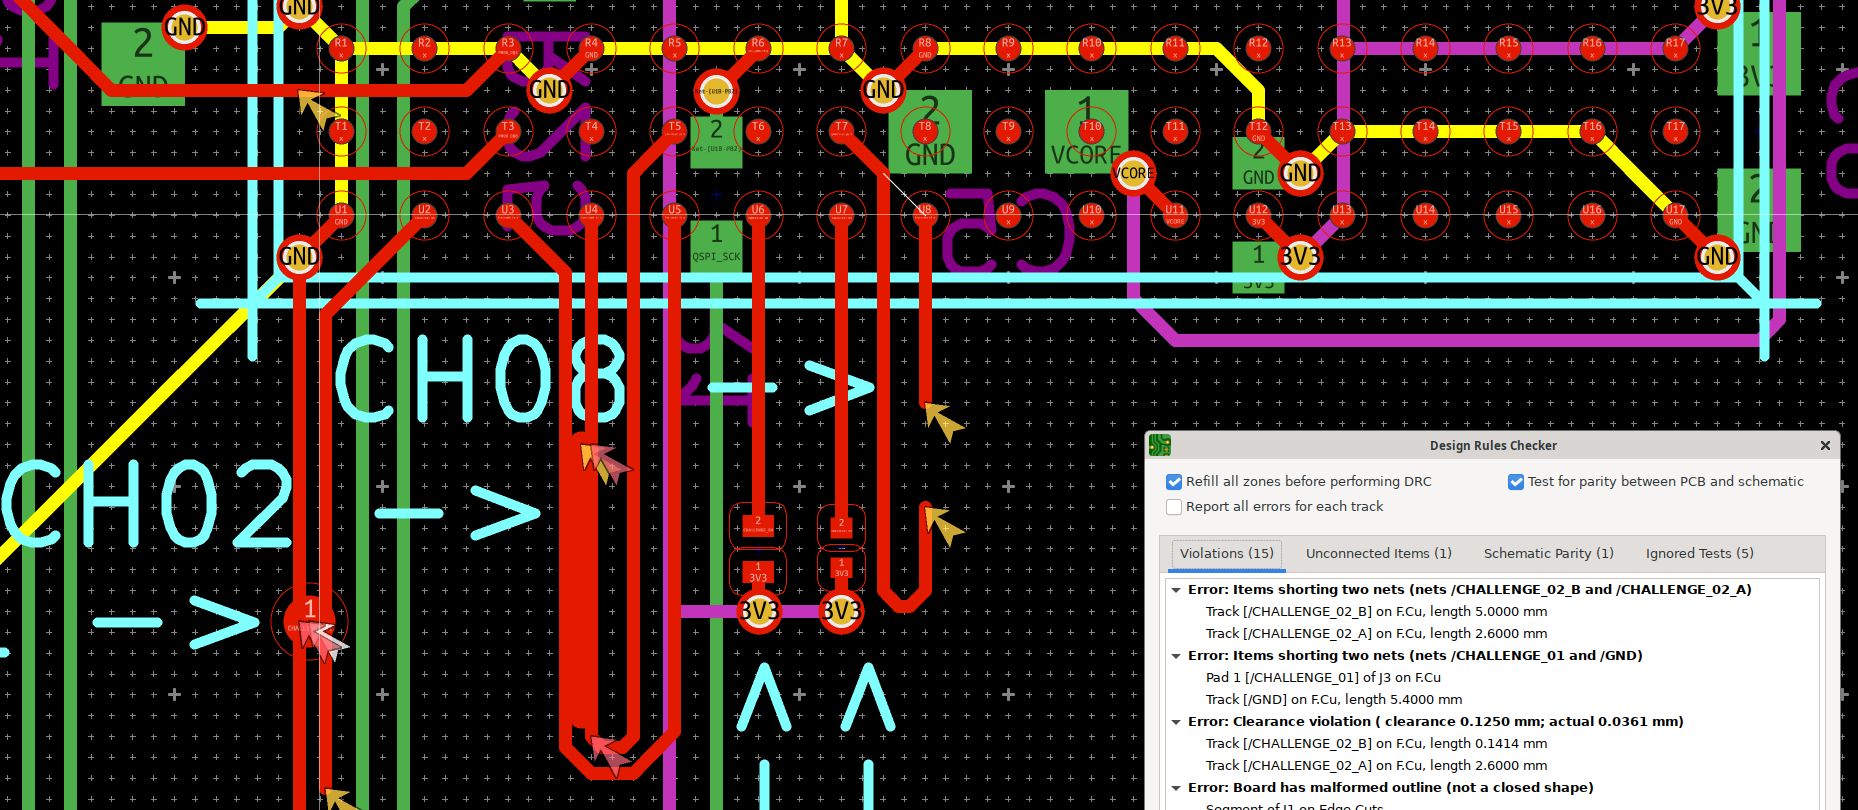Collapse the CHALLENGE_01 and GND shorting error
Screen dimensions: 1858x810
[x=1176, y=656]
